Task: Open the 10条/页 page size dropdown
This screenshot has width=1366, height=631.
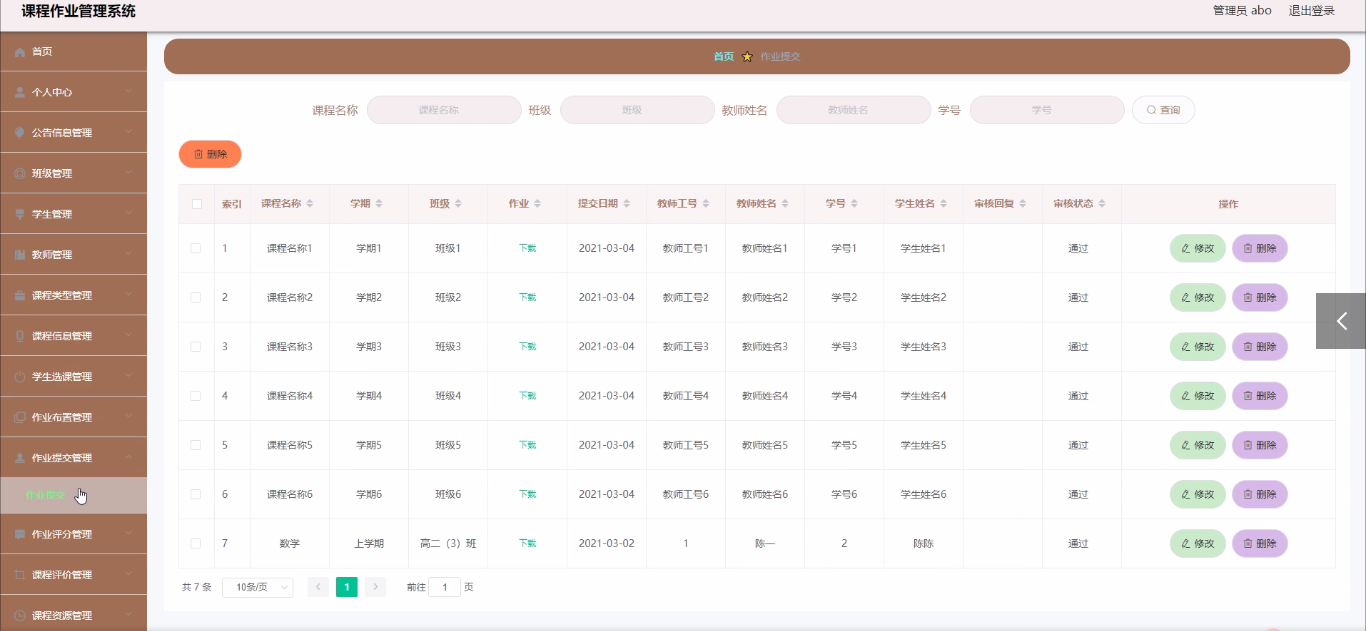Action: tap(258, 587)
